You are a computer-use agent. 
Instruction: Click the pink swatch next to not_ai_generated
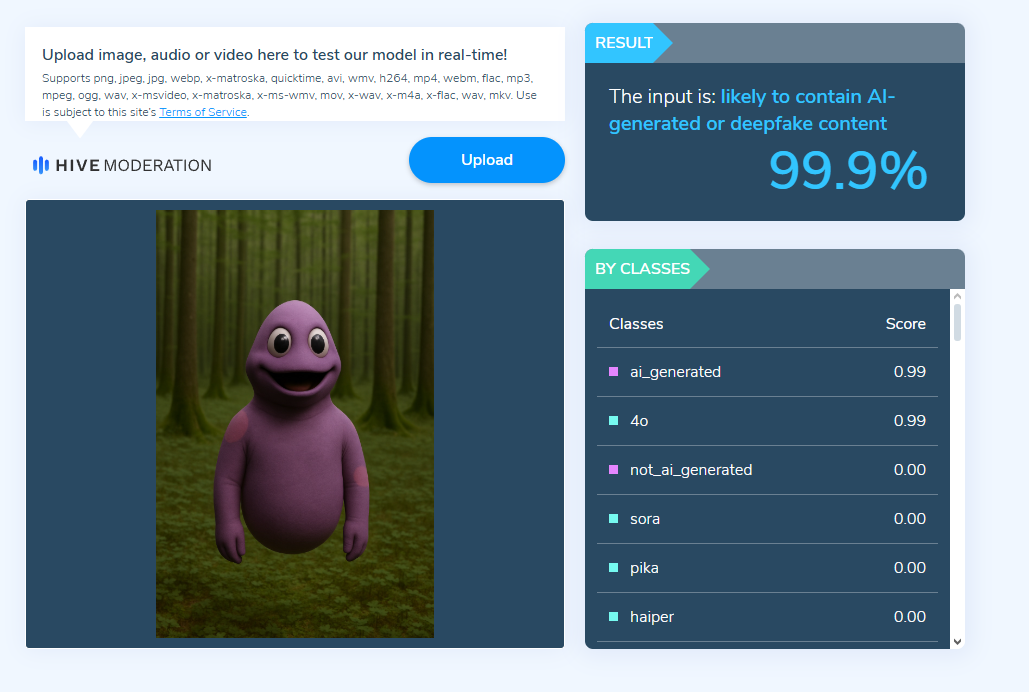click(x=614, y=469)
